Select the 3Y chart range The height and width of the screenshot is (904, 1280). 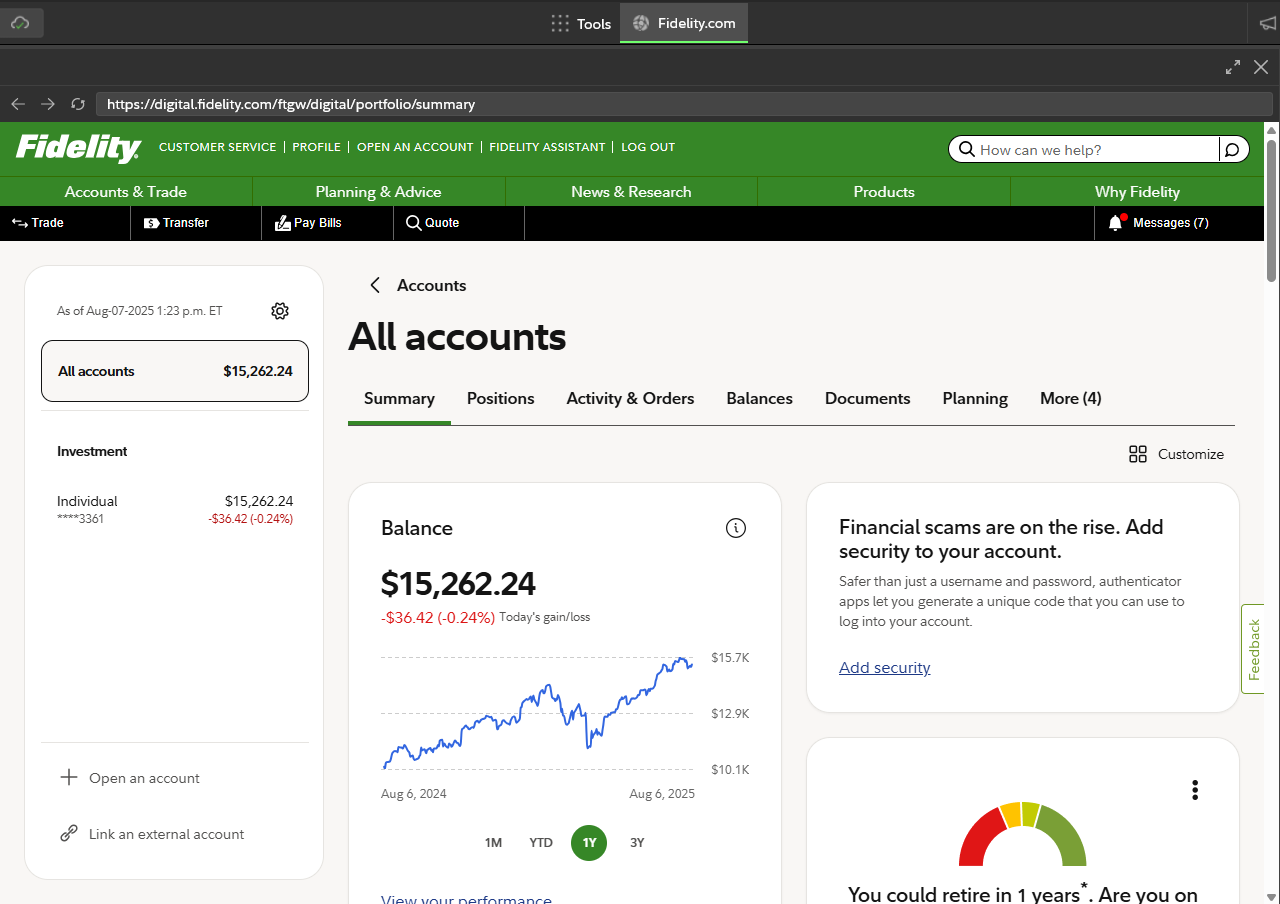click(637, 842)
